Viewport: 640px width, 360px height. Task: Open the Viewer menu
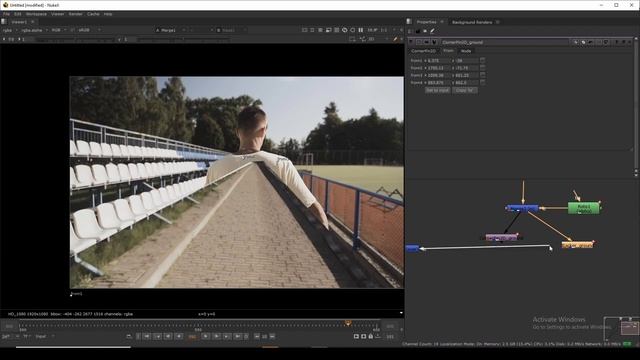pos(57,14)
